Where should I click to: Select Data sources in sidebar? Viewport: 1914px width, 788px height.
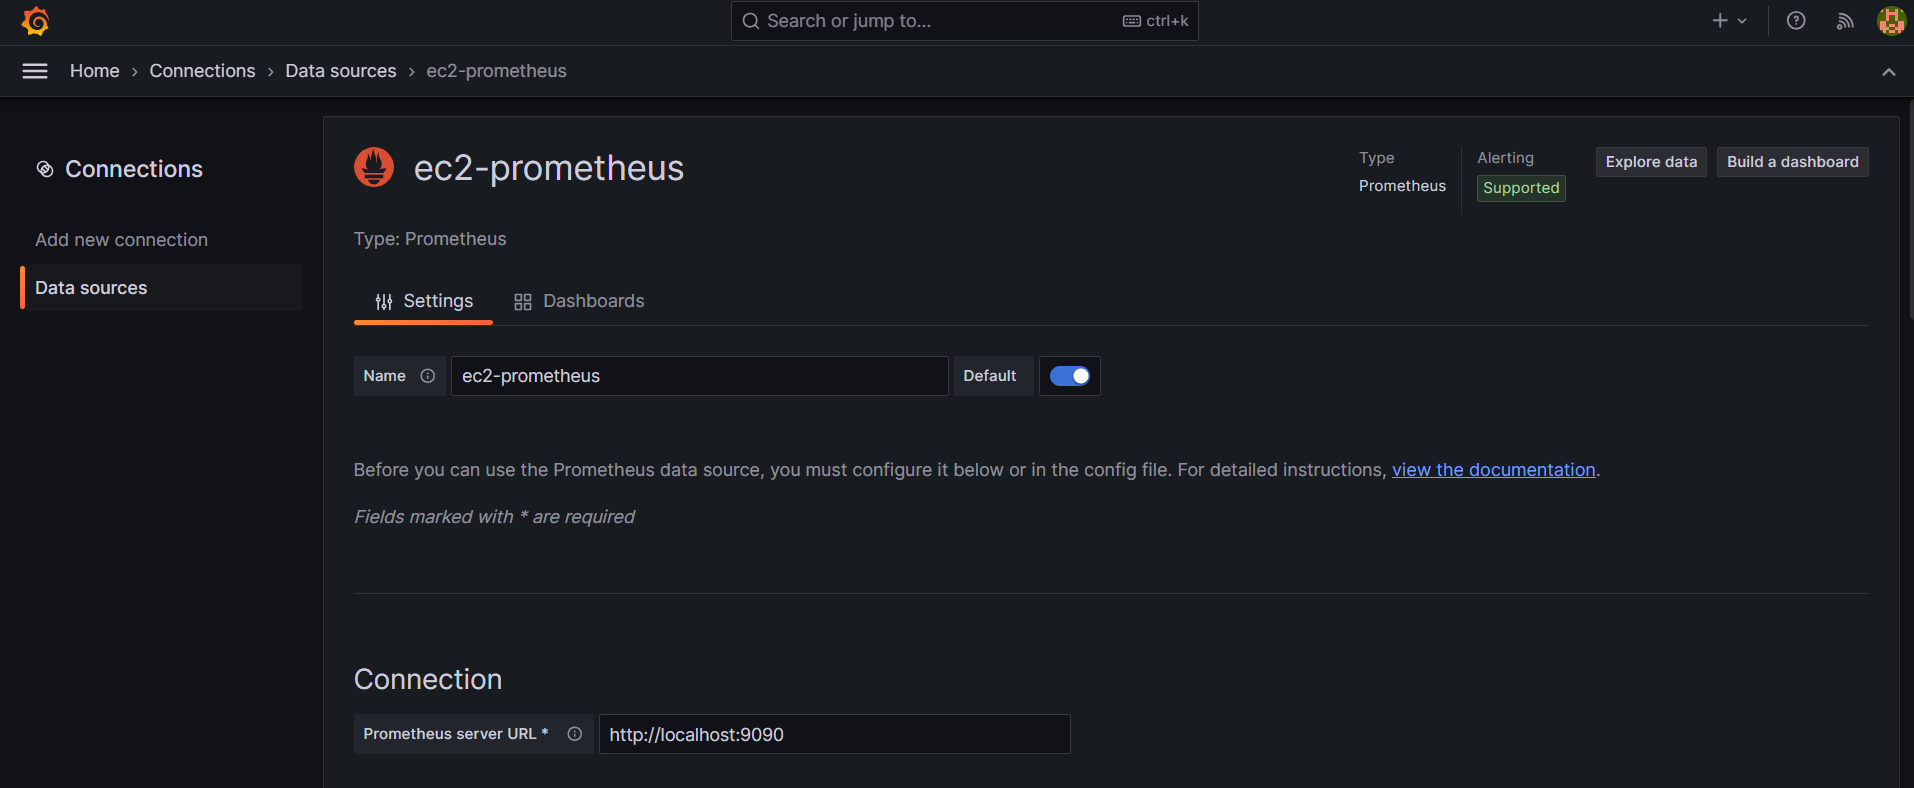pyautogui.click(x=161, y=288)
